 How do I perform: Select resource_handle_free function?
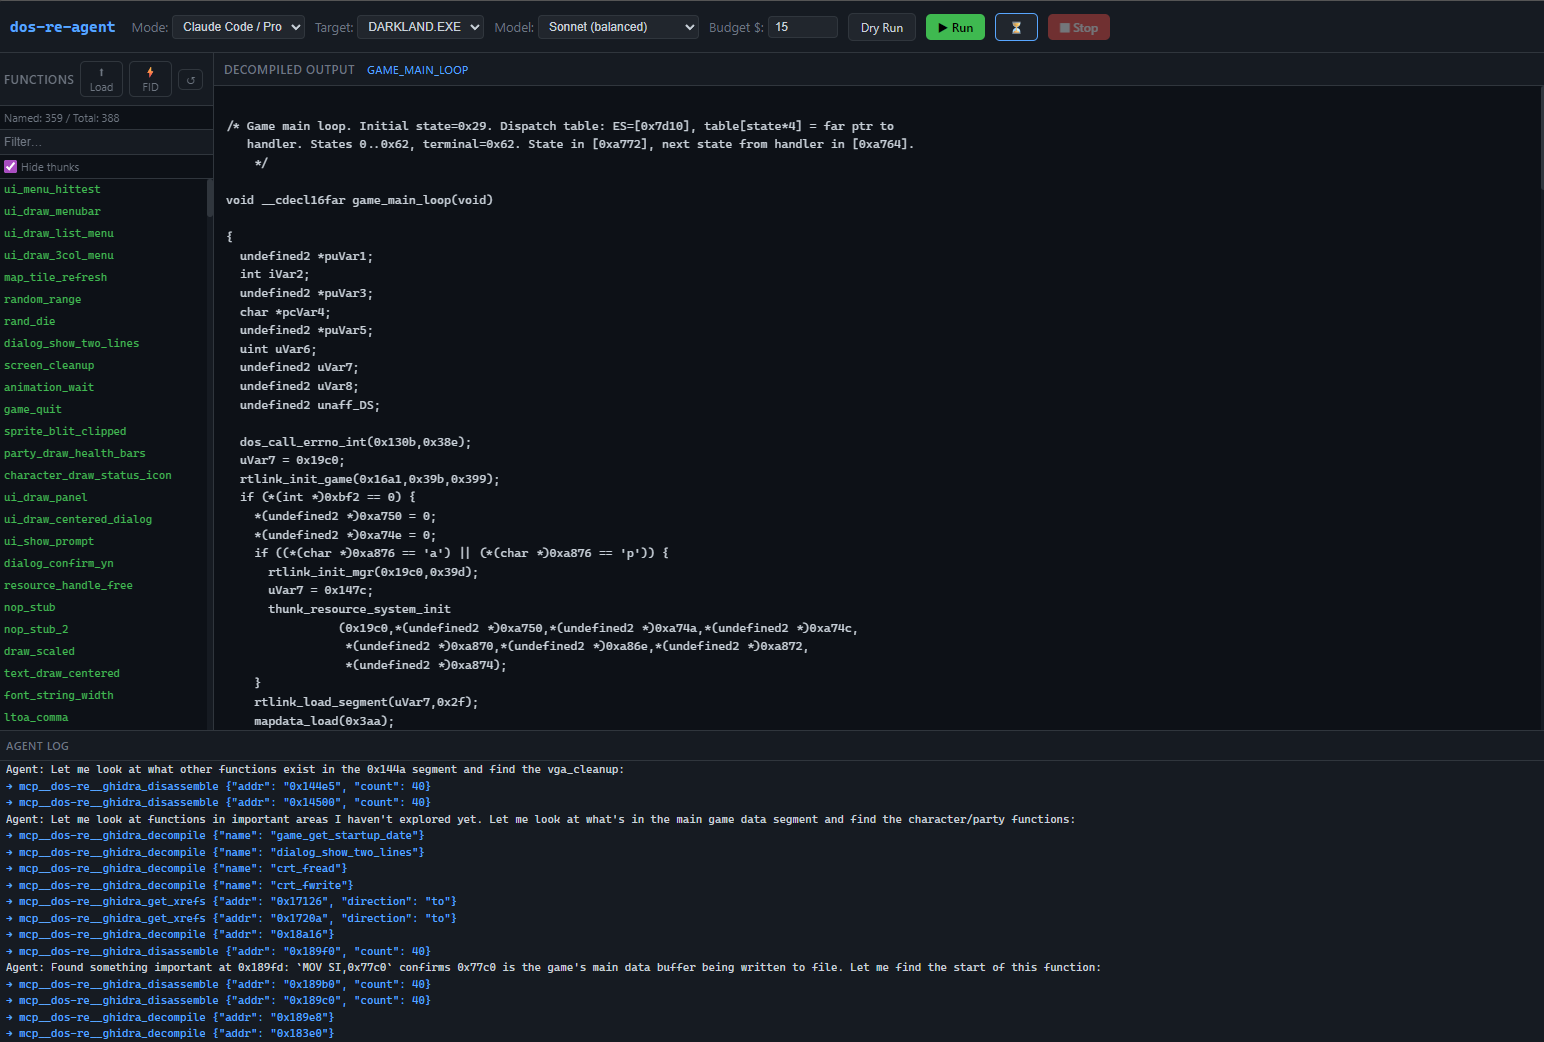(68, 585)
